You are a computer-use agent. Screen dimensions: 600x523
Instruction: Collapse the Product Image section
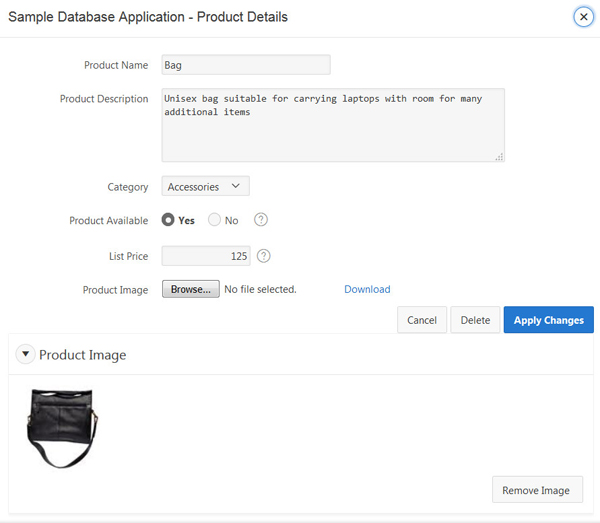click(x=25, y=355)
